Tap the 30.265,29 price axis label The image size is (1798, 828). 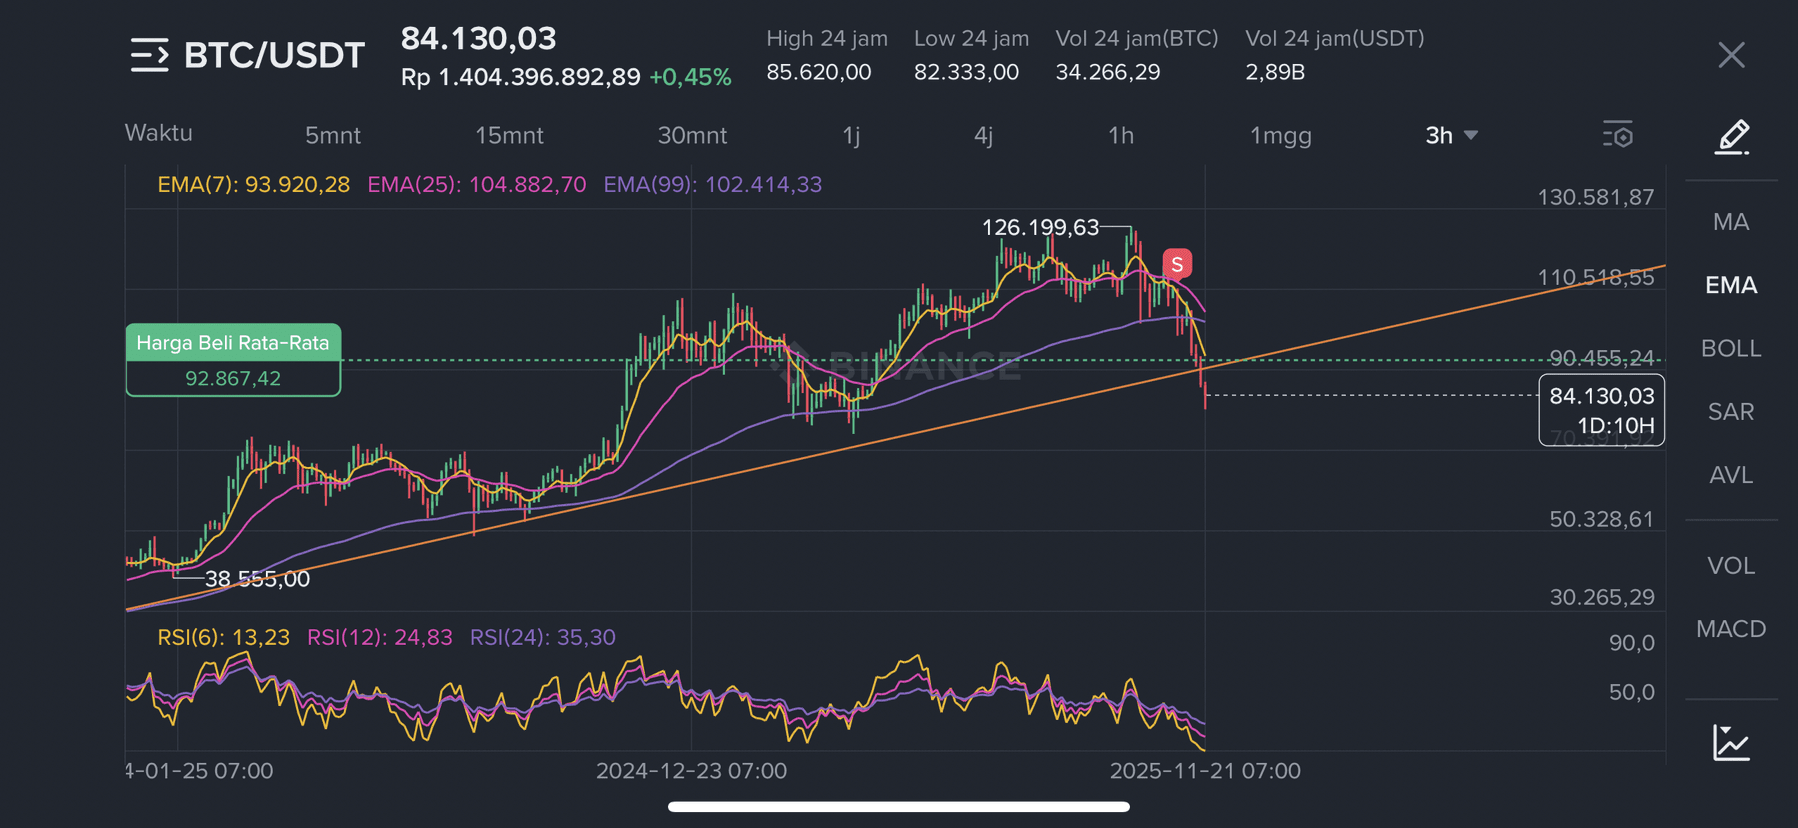tap(1601, 598)
